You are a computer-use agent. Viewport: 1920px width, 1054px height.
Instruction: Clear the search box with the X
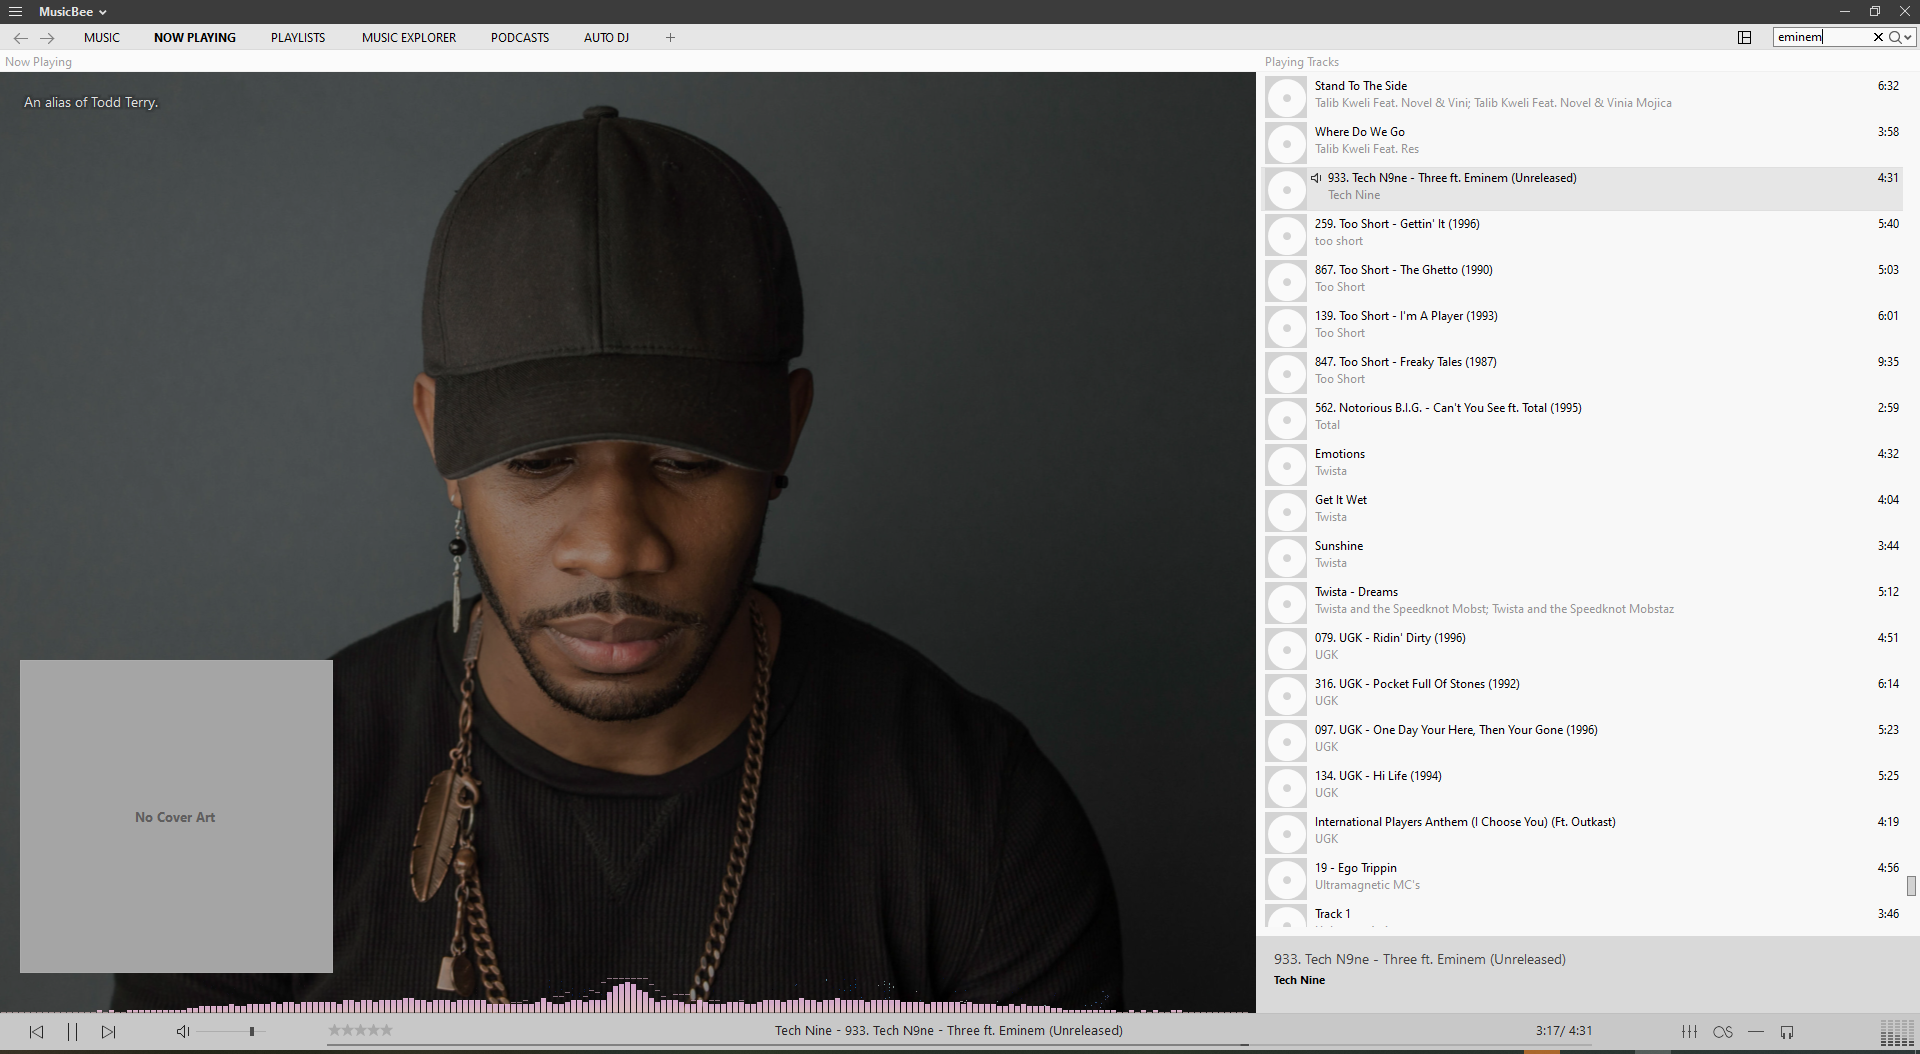point(1878,37)
